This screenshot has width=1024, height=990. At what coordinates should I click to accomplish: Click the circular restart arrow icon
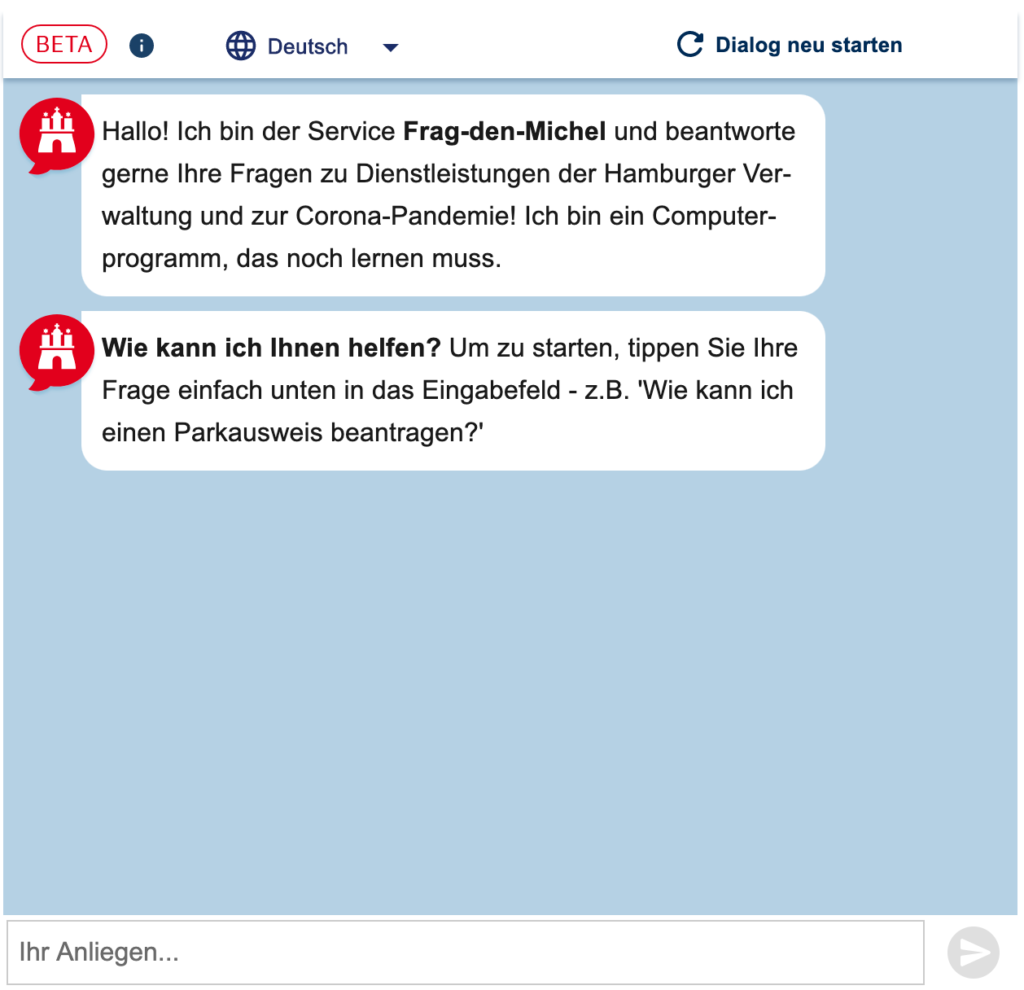click(690, 44)
